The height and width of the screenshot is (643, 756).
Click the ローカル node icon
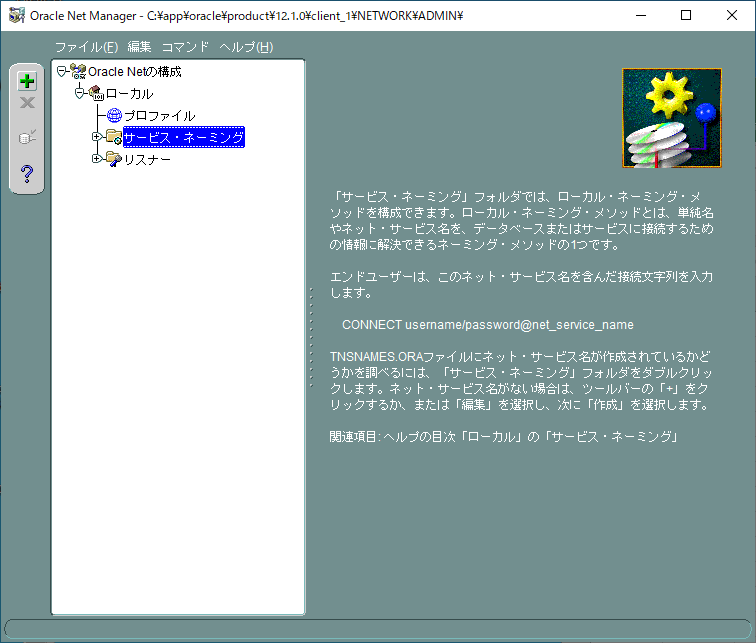(96, 93)
